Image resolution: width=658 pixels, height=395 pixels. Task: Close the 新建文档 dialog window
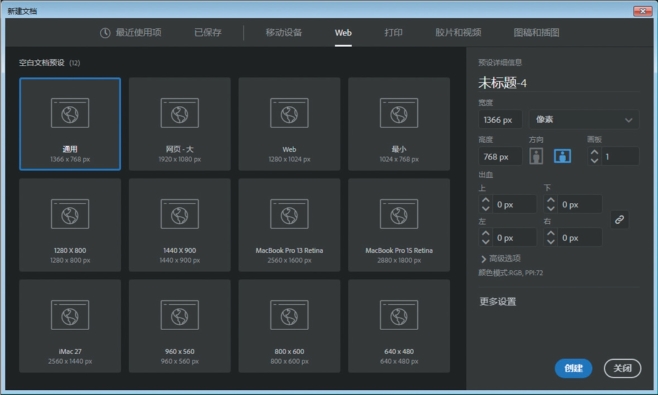pyautogui.click(x=642, y=10)
